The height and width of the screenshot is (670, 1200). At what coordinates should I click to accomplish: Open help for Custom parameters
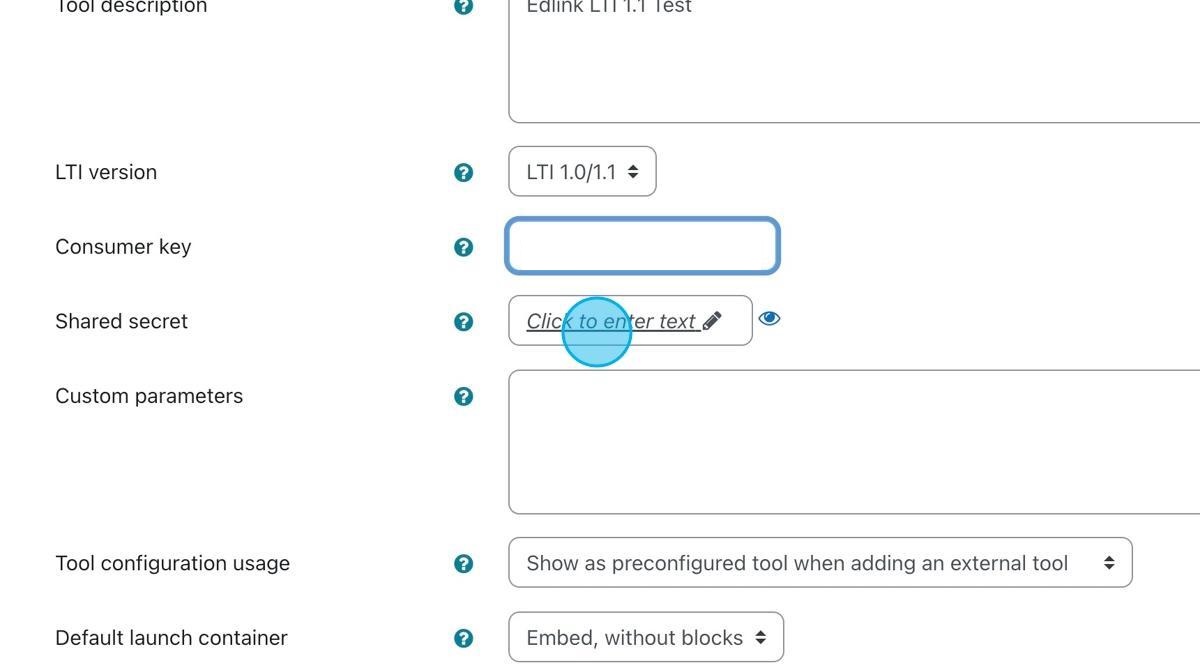pyautogui.click(x=463, y=395)
